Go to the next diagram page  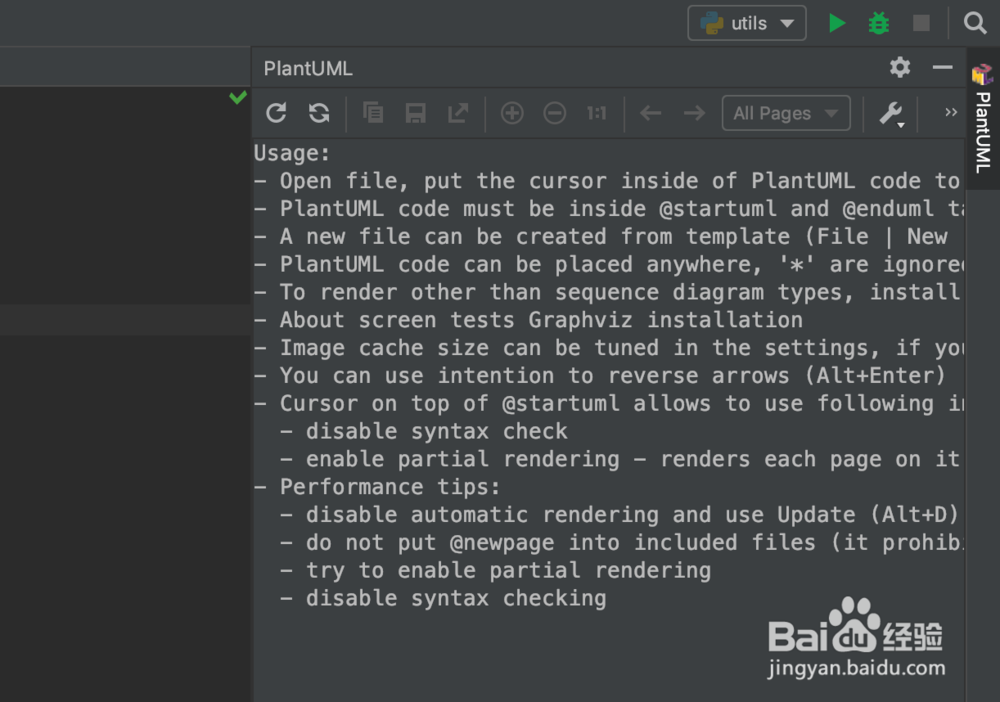point(694,113)
